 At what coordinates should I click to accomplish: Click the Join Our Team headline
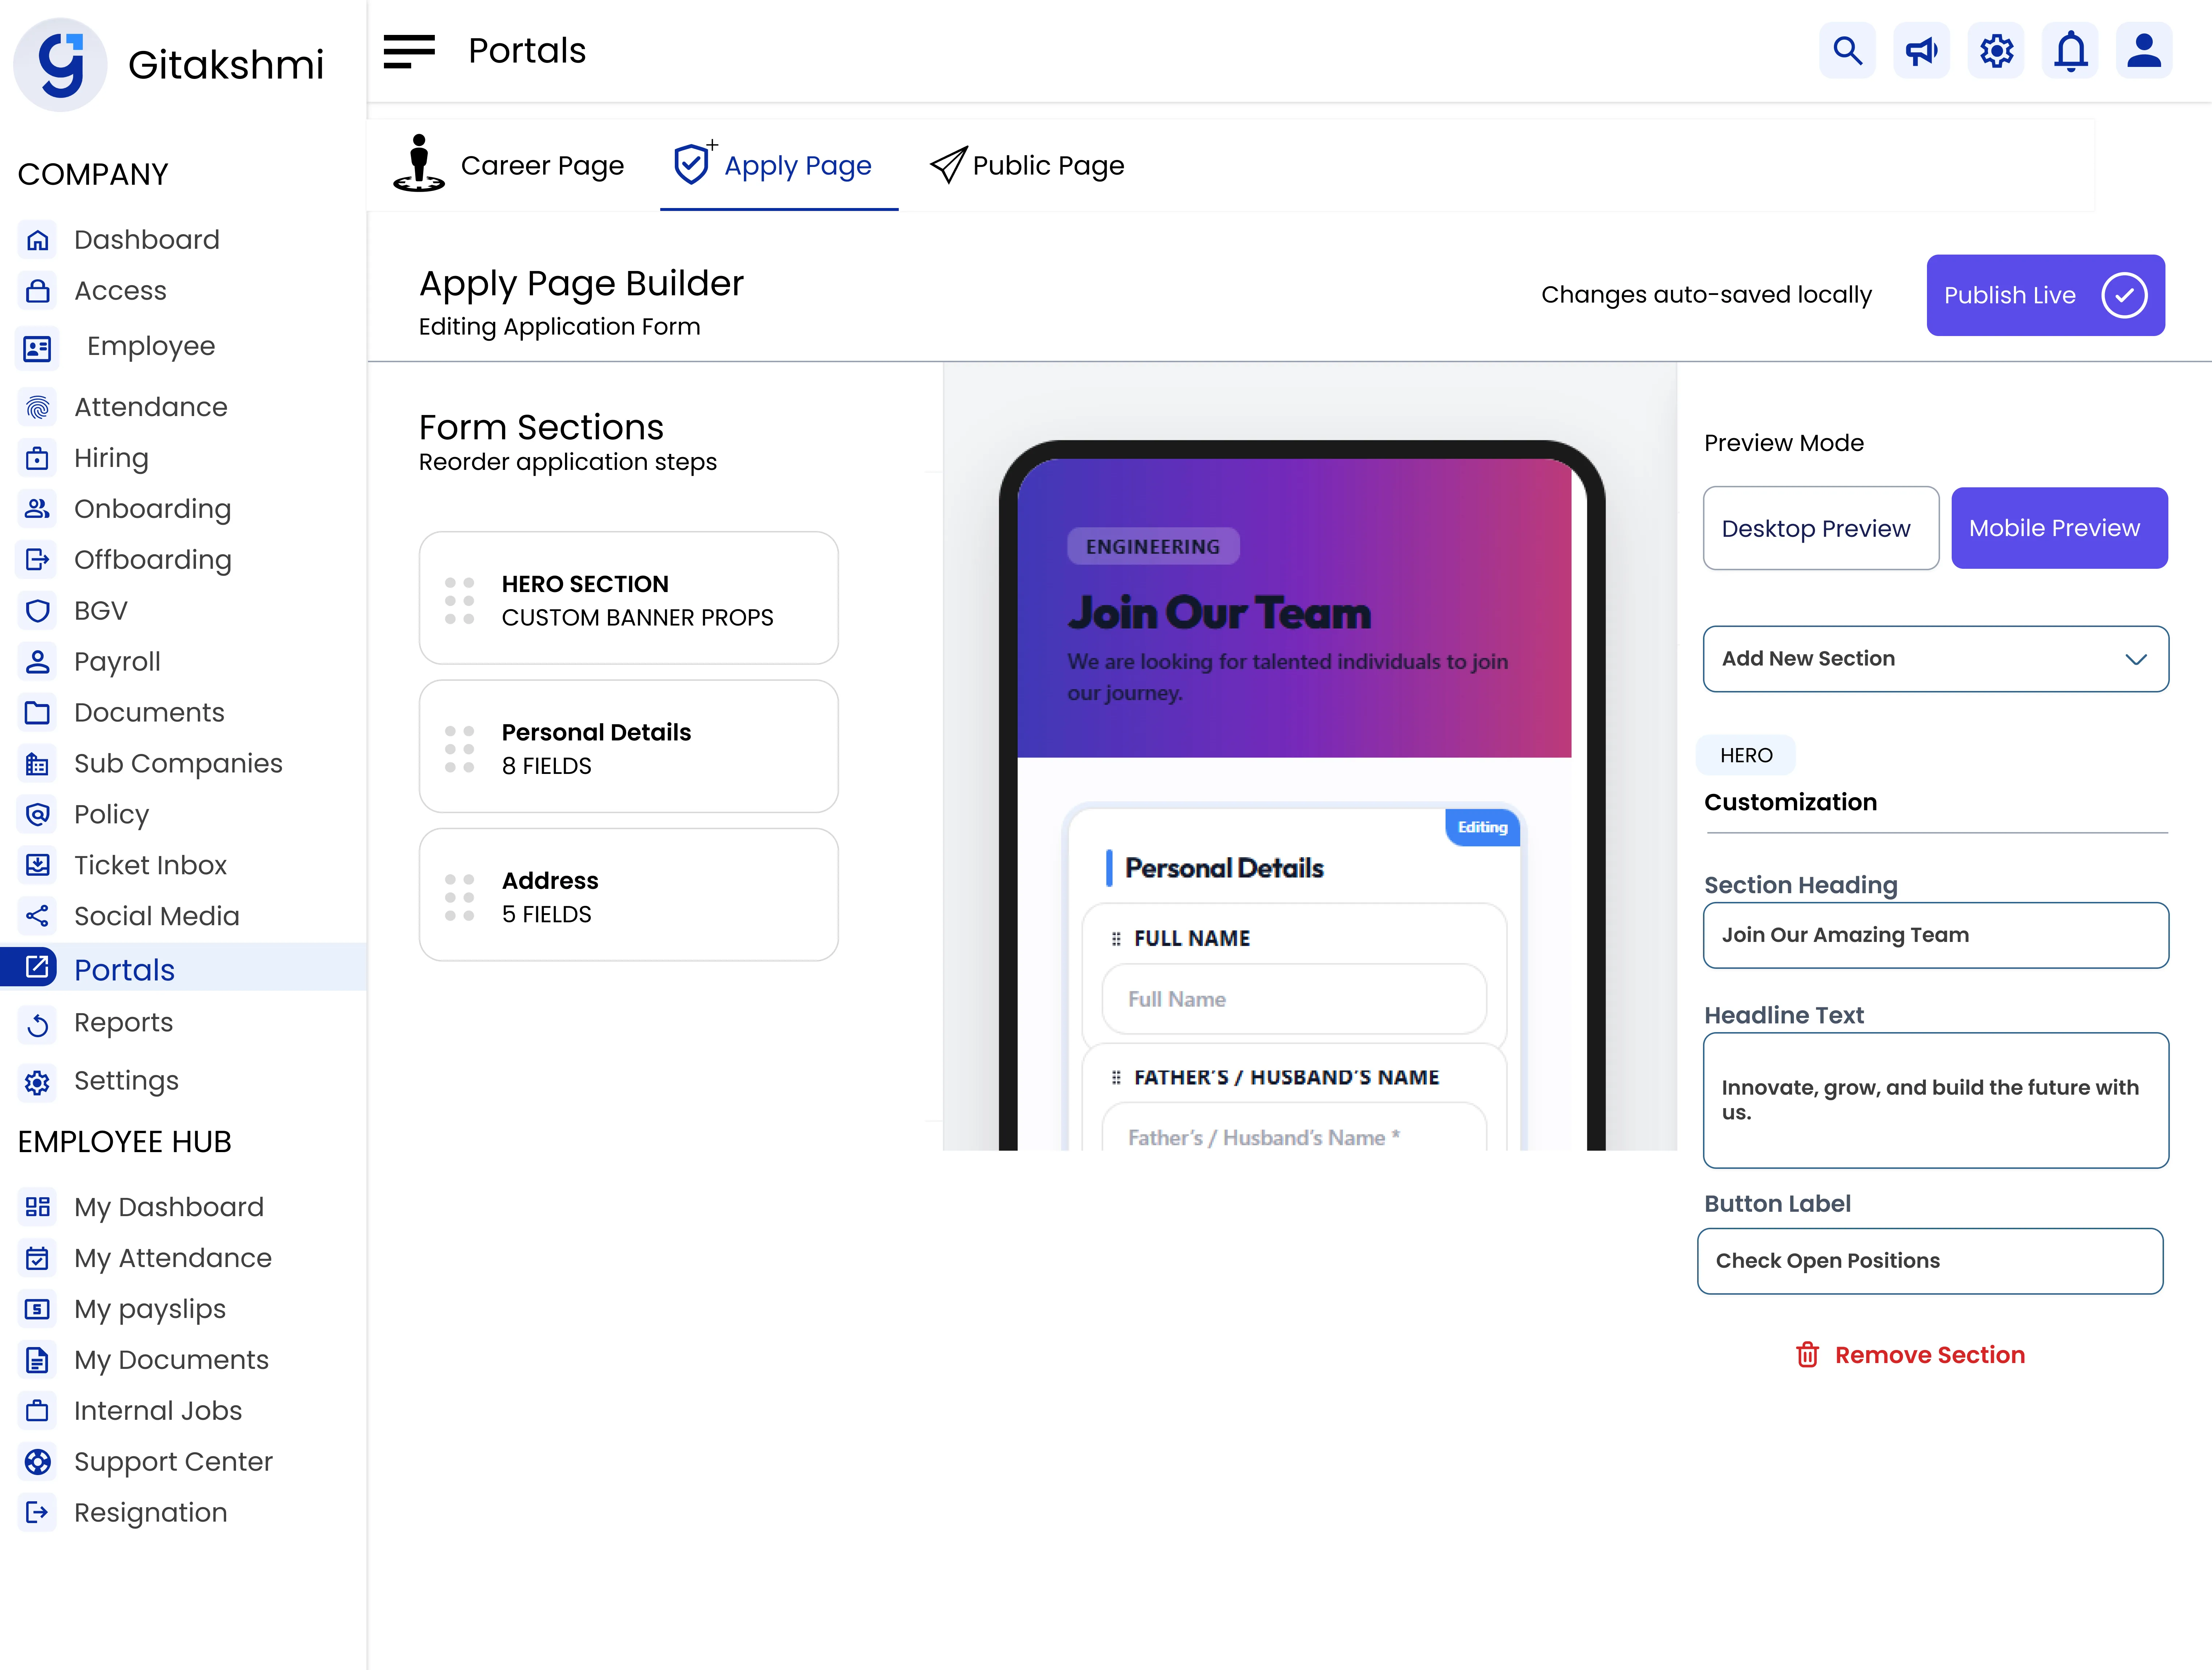tap(1219, 613)
